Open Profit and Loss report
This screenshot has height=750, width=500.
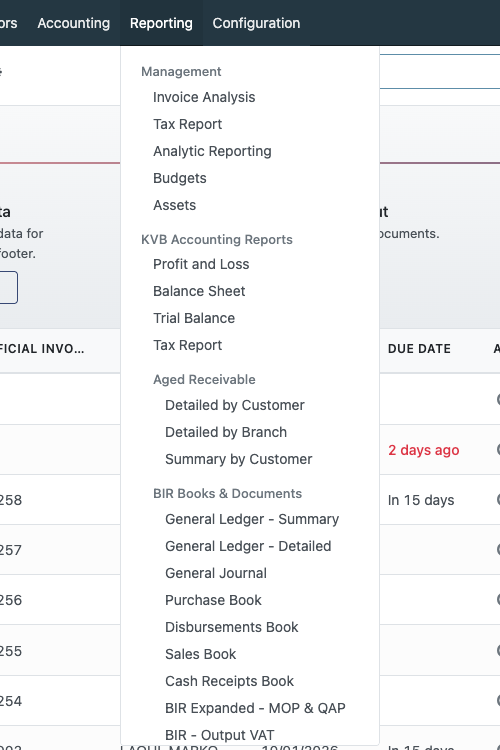coord(201,264)
